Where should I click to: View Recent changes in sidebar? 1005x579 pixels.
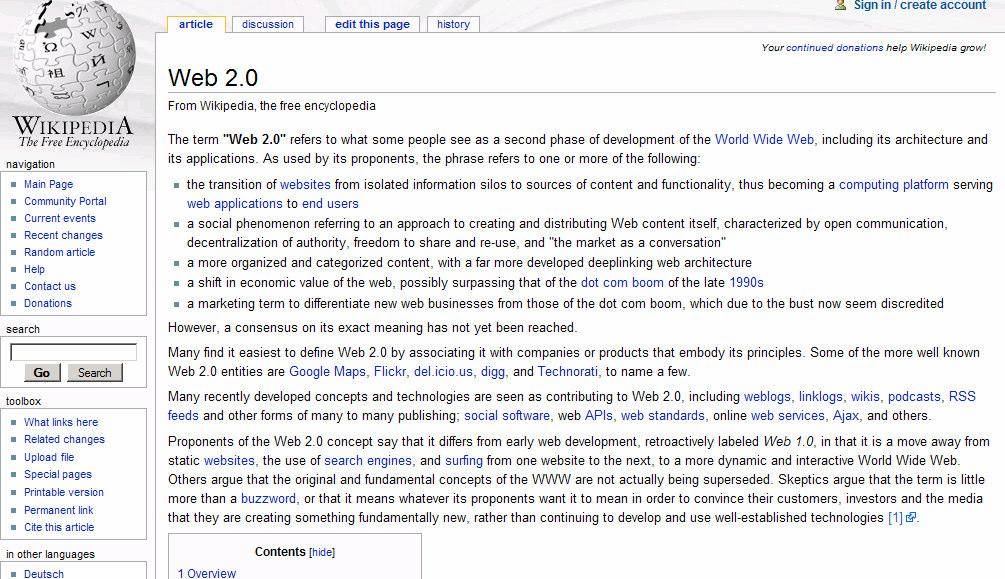(x=63, y=235)
